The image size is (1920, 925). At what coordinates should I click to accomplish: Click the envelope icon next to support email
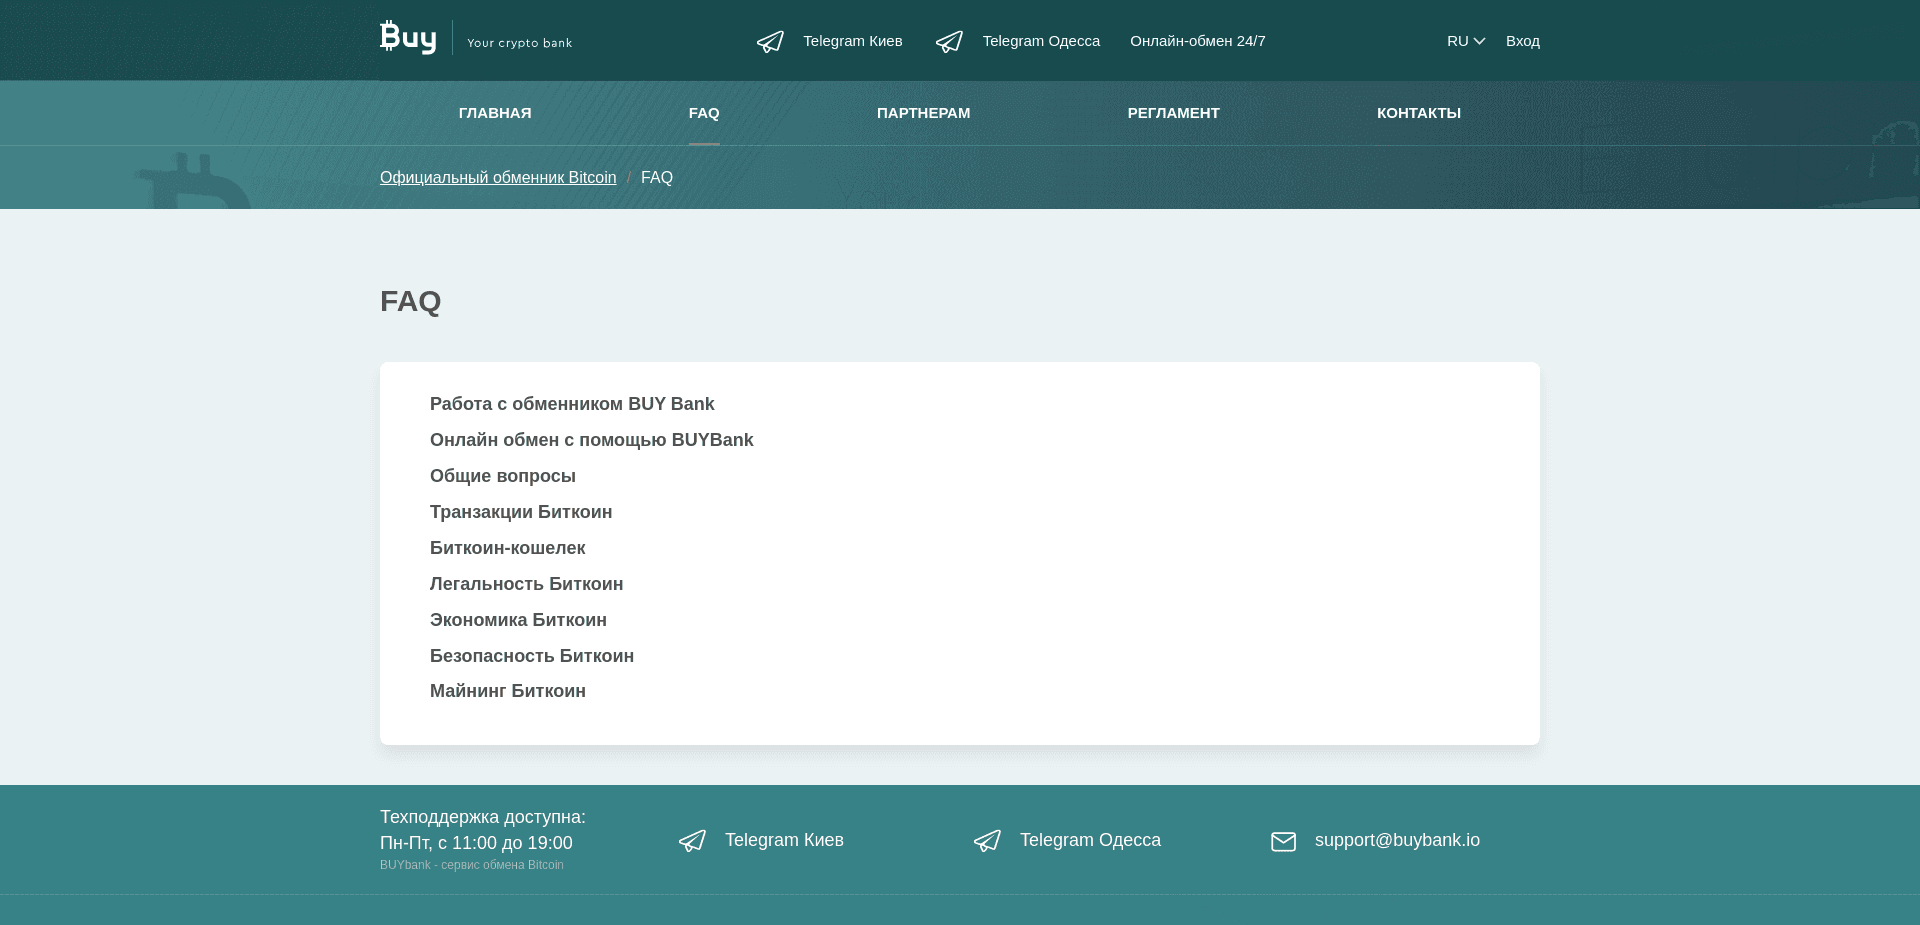1284,841
